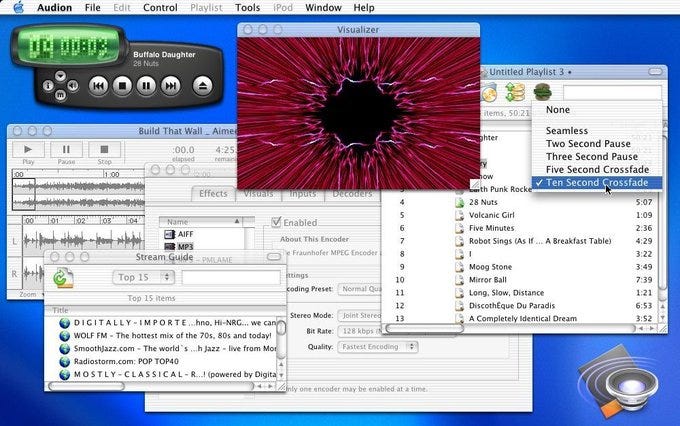Viewport: 680px width, 426px height.
Task: Click the CD disc icon in playlist toolbar
Action: point(489,92)
